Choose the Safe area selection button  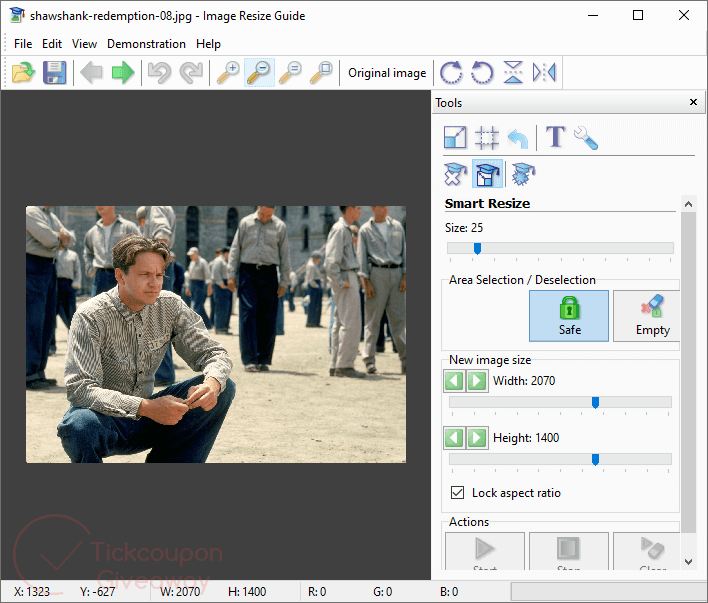[x=569, y=316]
